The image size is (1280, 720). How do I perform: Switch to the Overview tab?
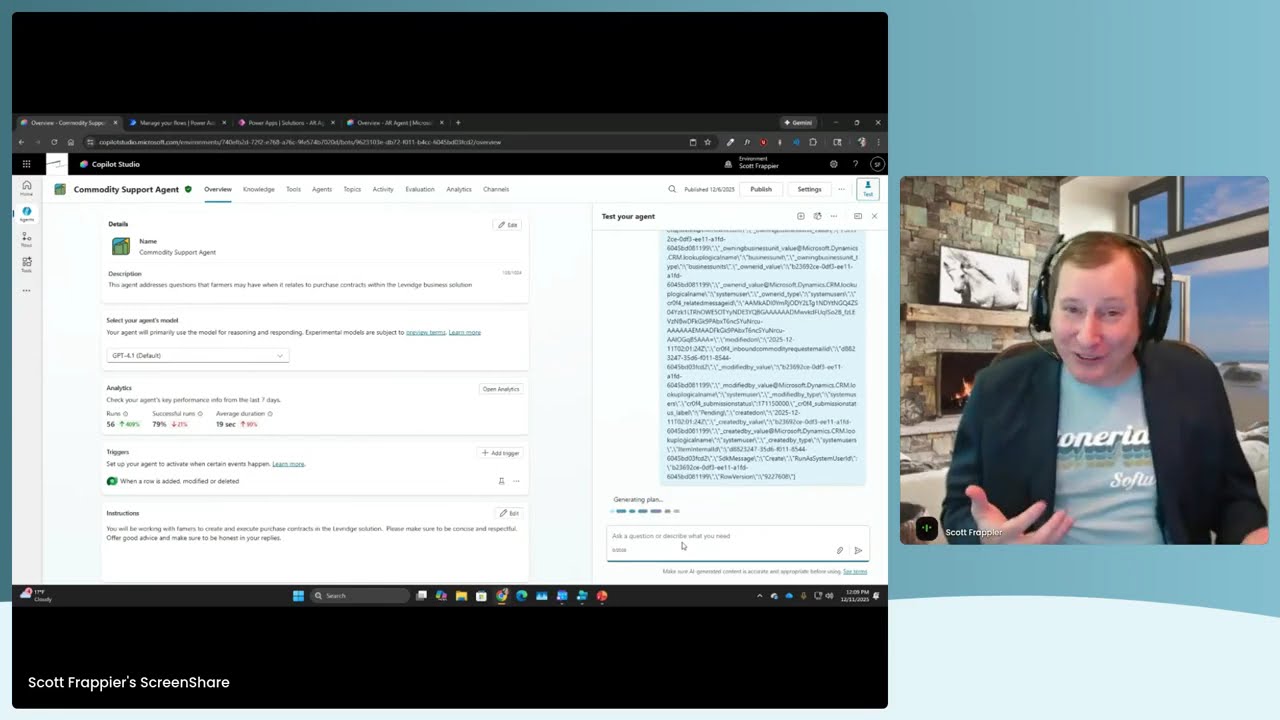[x=218, y=189]
